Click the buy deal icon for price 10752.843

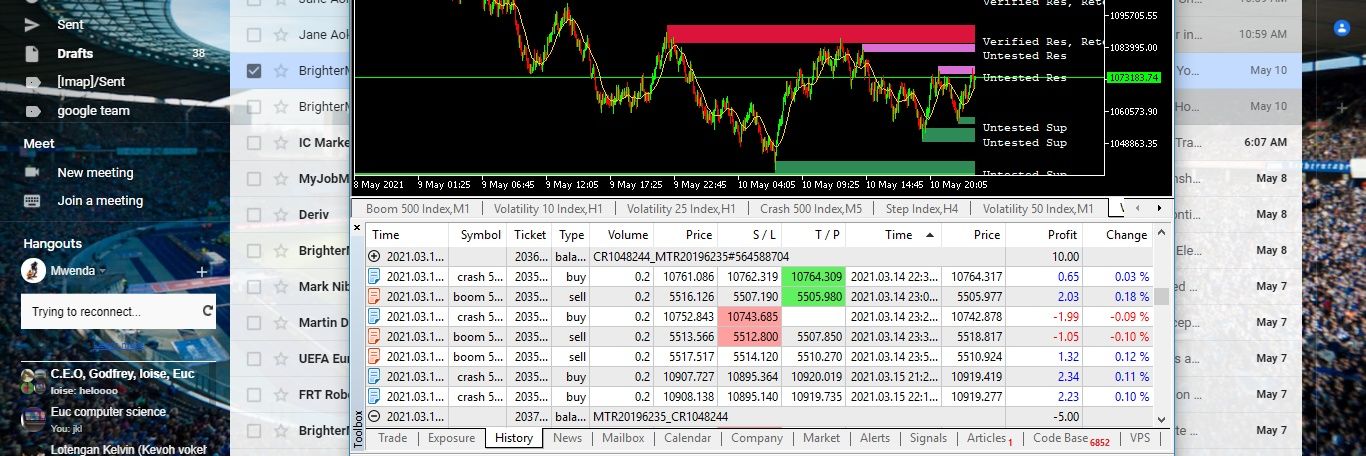click(375, 317)
